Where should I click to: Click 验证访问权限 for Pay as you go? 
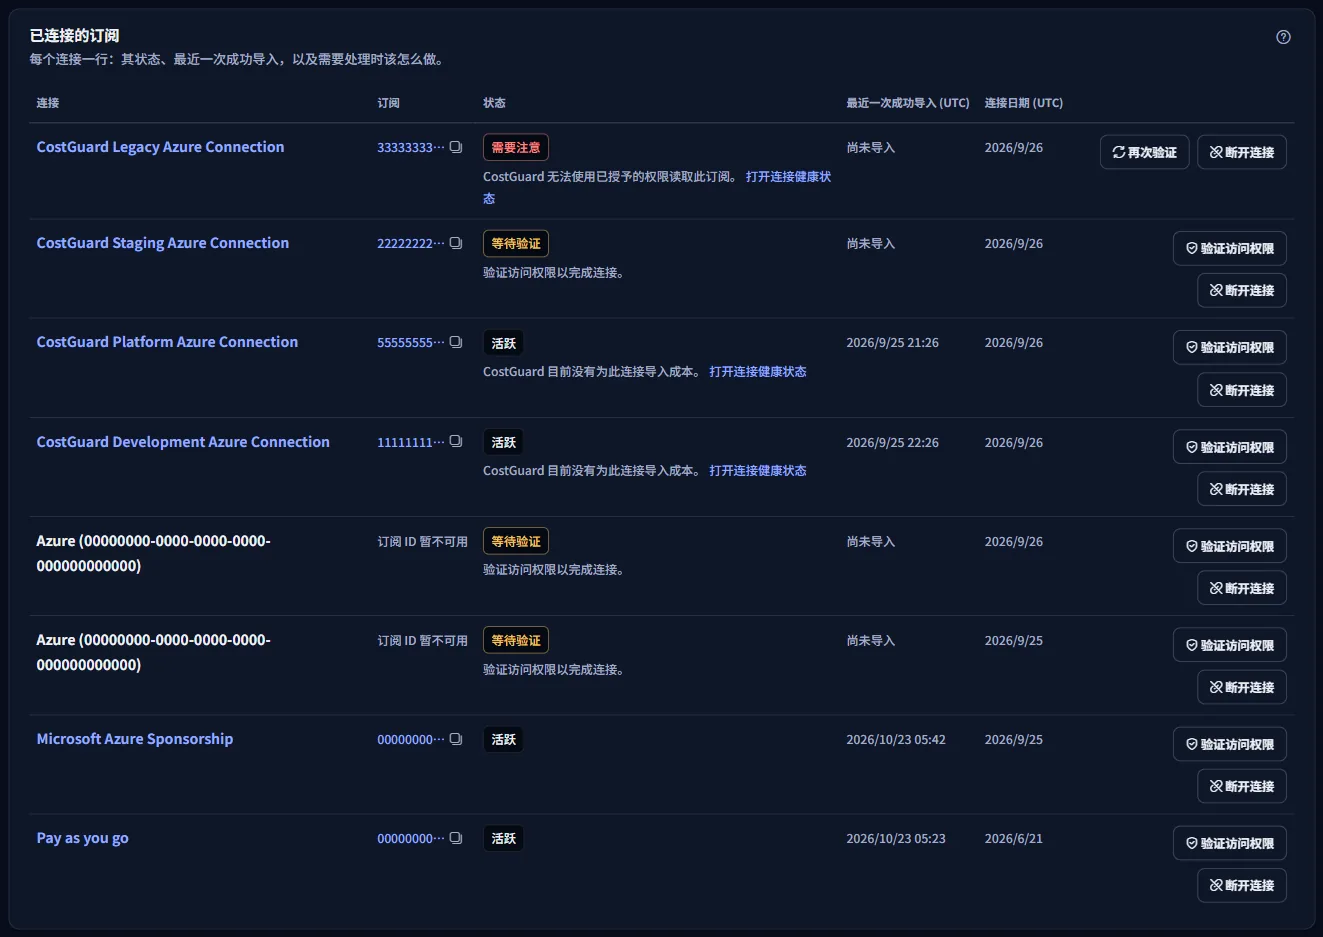[x=1229, y=843]
